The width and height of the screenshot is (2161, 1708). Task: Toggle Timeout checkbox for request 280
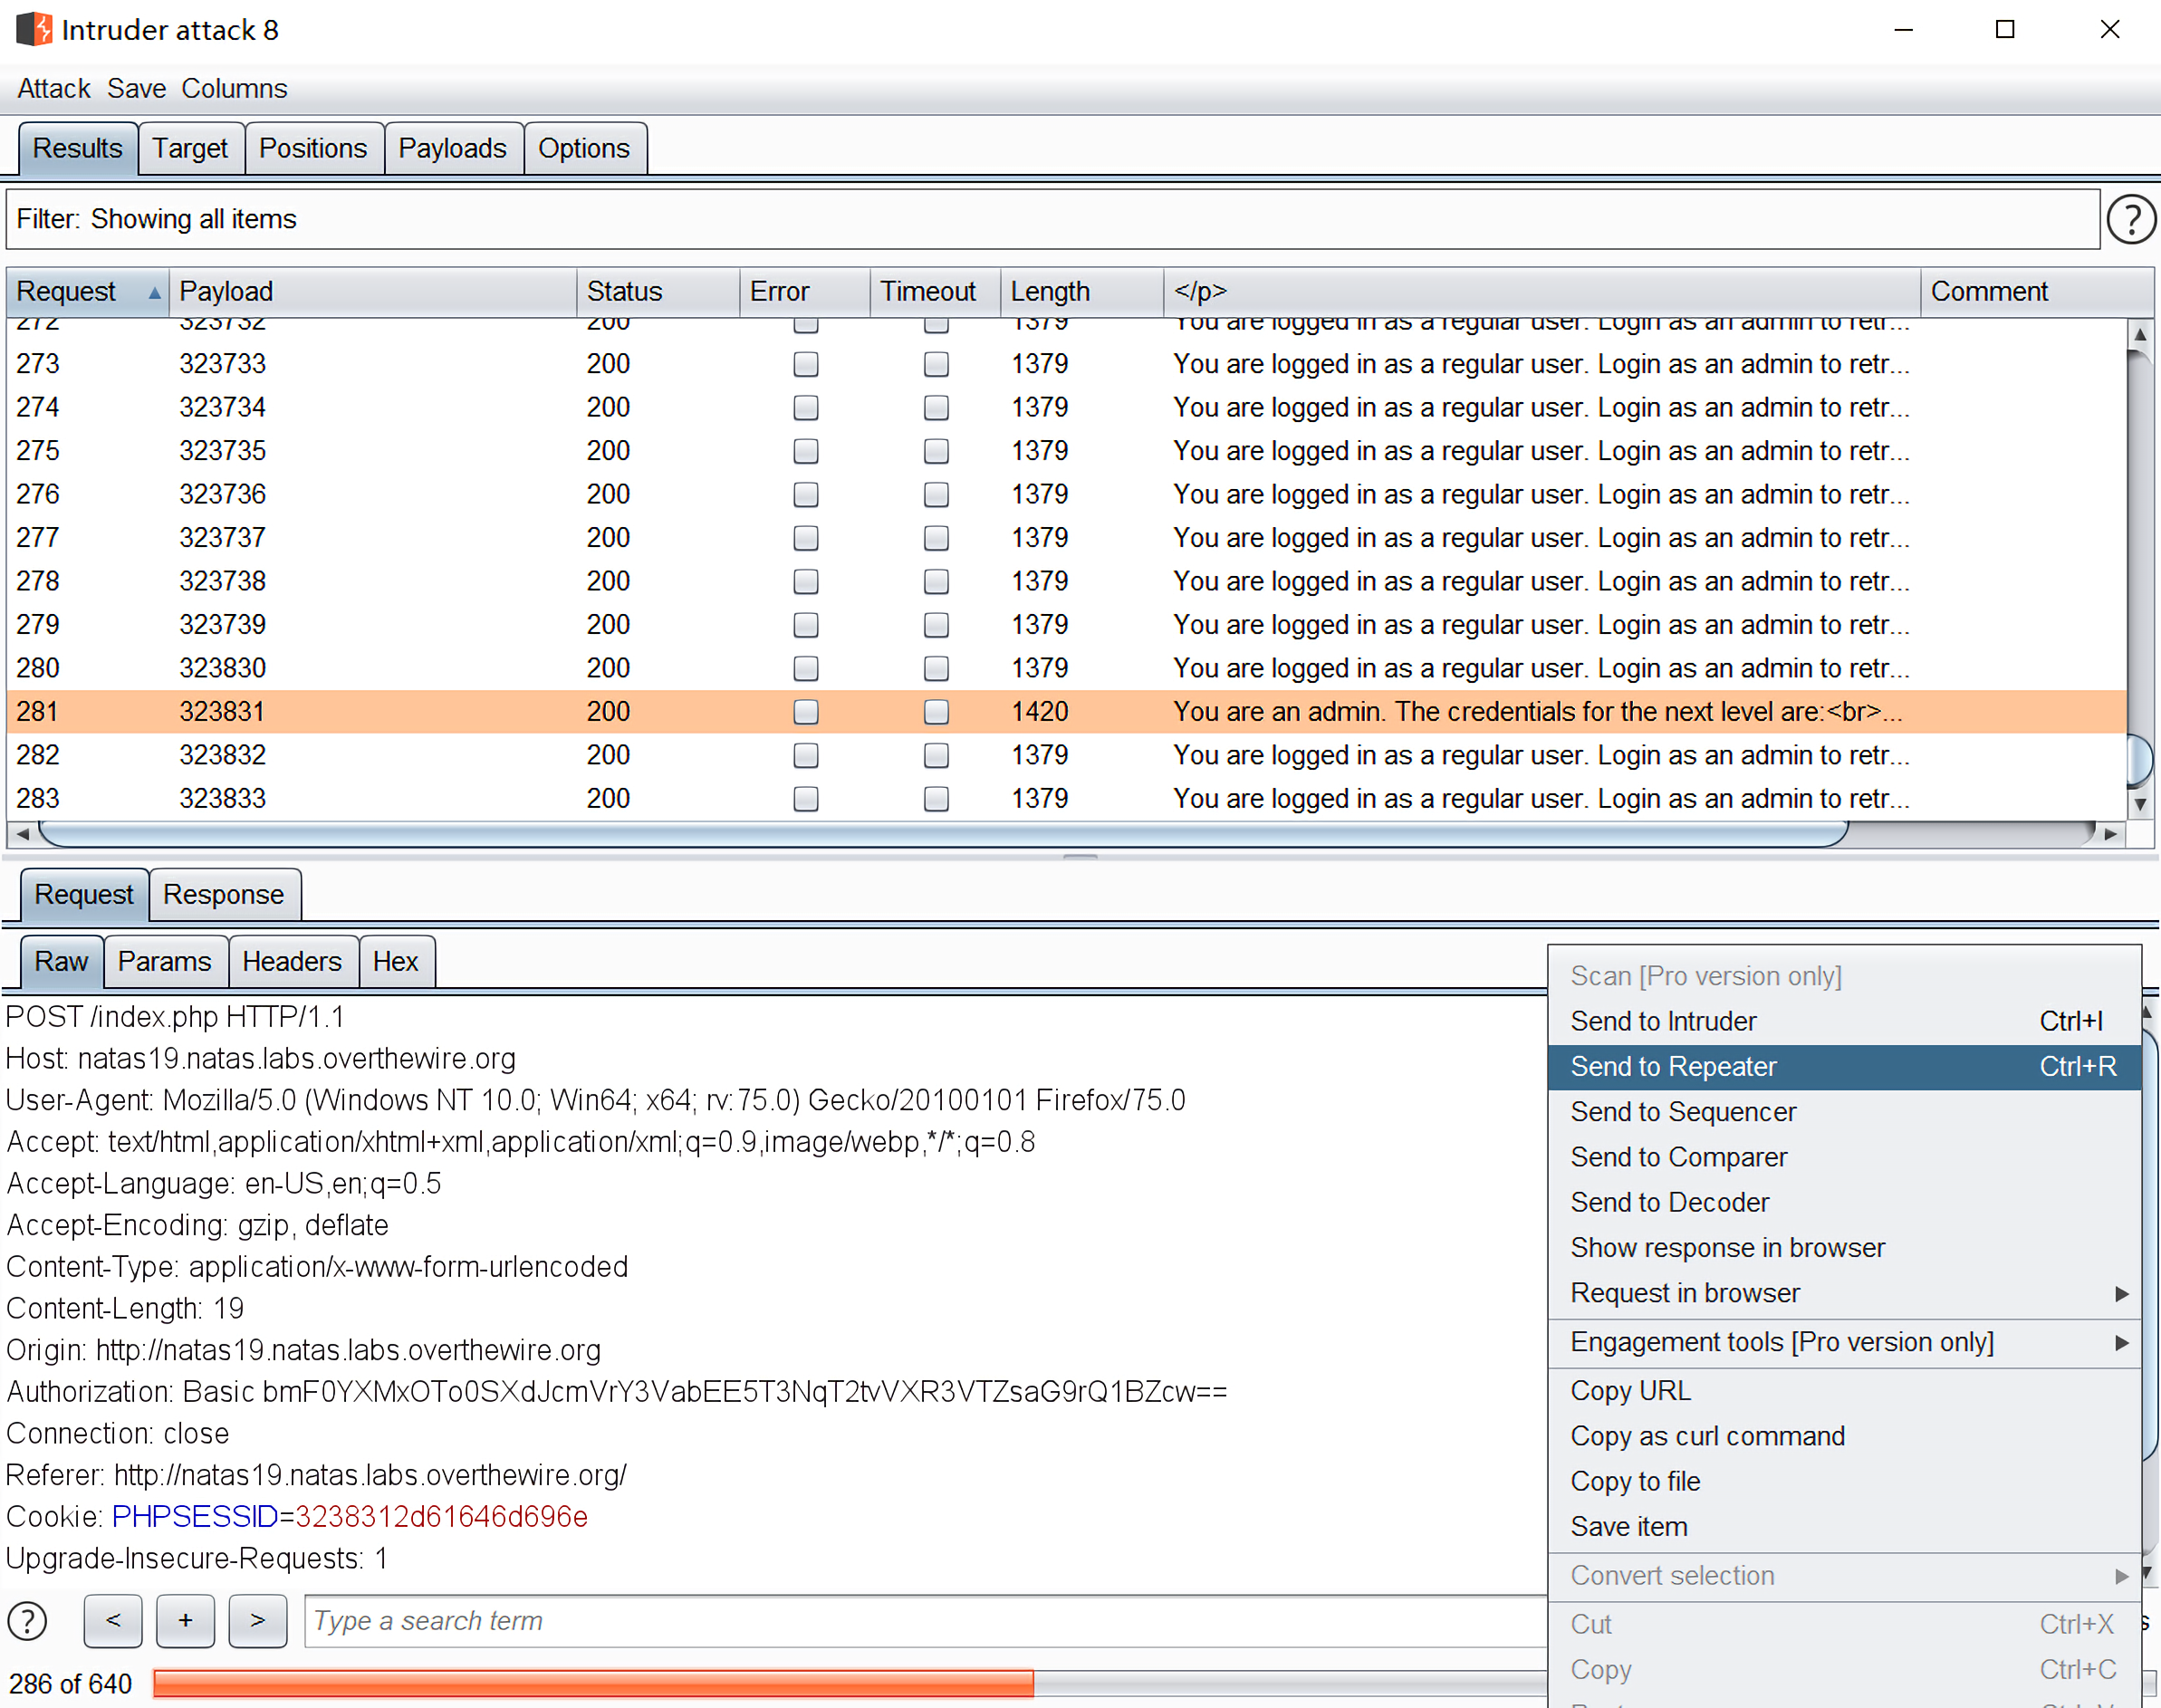click(x=936, y=669)
